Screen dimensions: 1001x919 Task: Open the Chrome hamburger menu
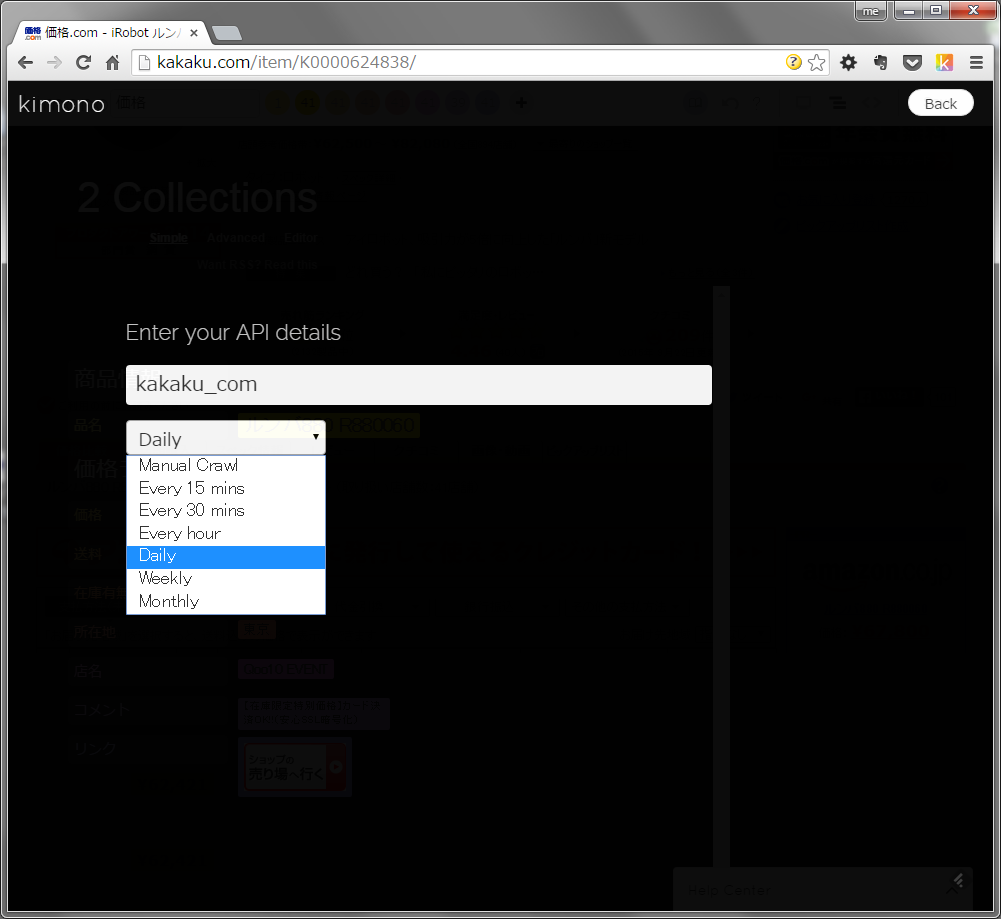coord(976,63)
